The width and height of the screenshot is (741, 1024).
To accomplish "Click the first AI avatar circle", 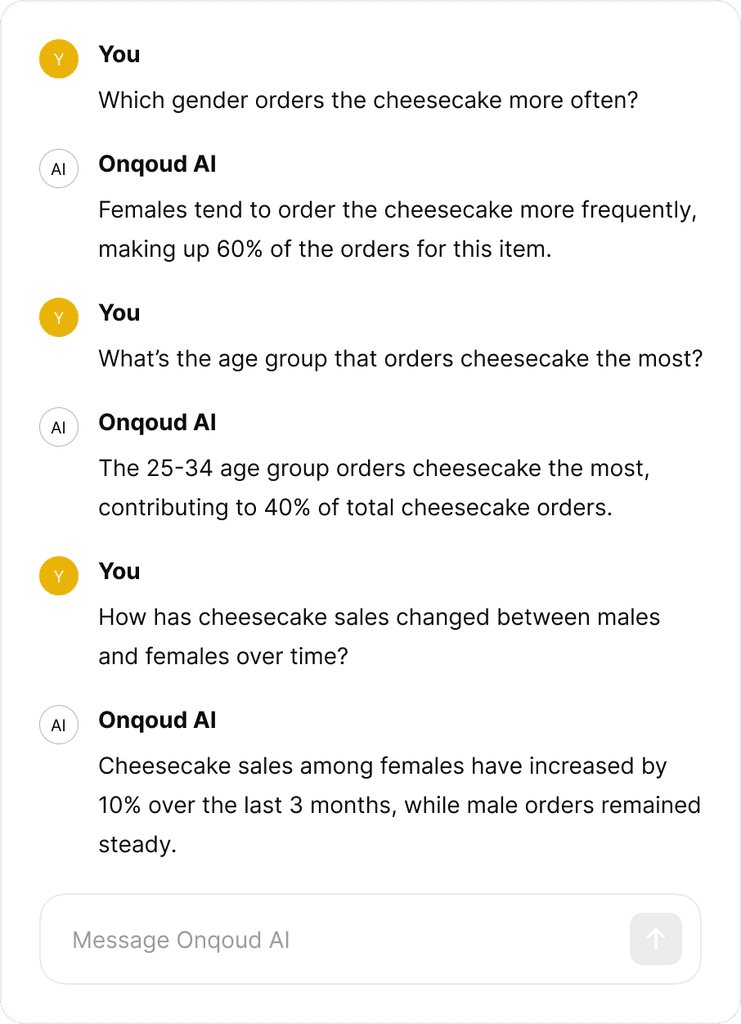I will click(59, 168).
